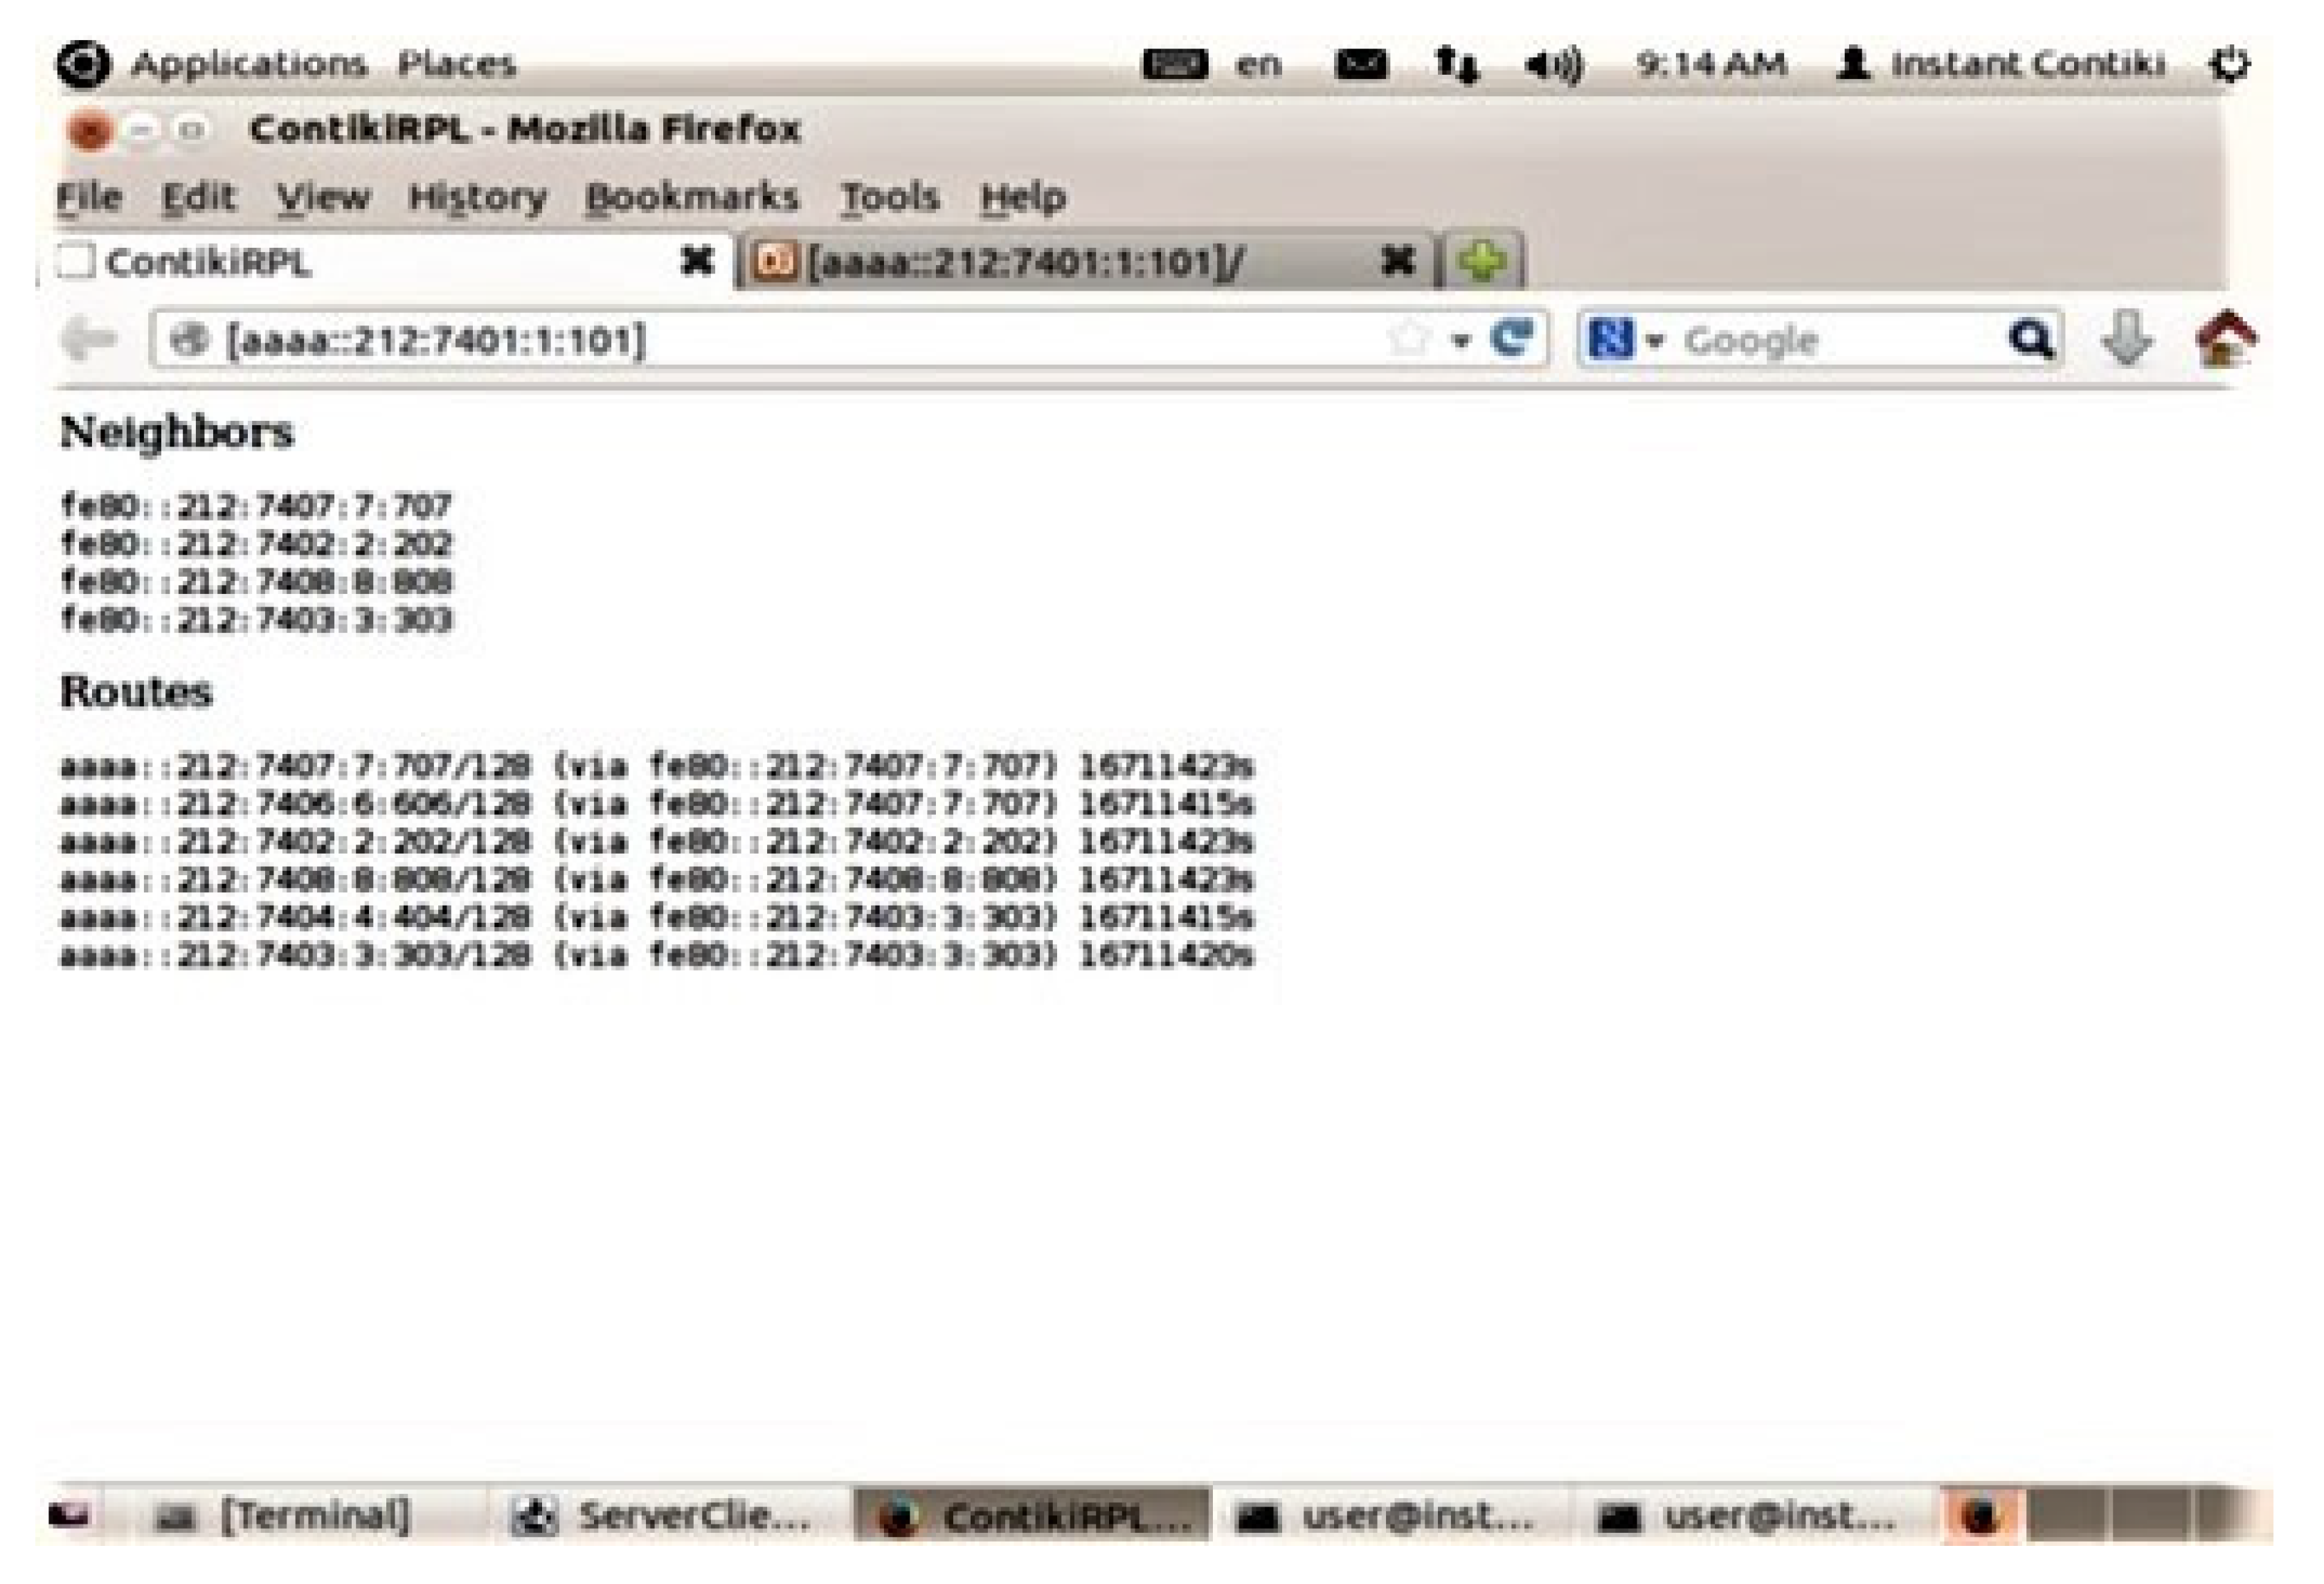Open the mail envelope indicator
Viewport: 2324px width, 1584px height.
coord(1361,65)
